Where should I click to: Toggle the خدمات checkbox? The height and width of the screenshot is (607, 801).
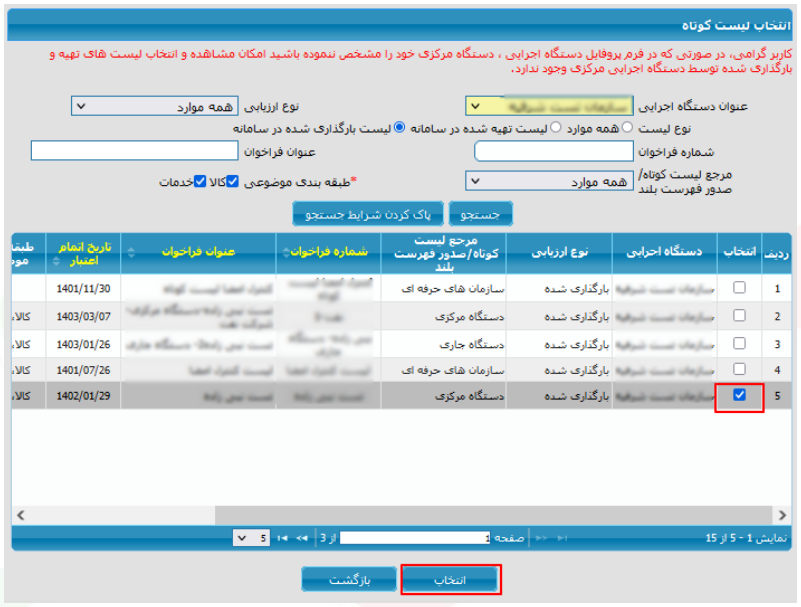coord(200,181)
